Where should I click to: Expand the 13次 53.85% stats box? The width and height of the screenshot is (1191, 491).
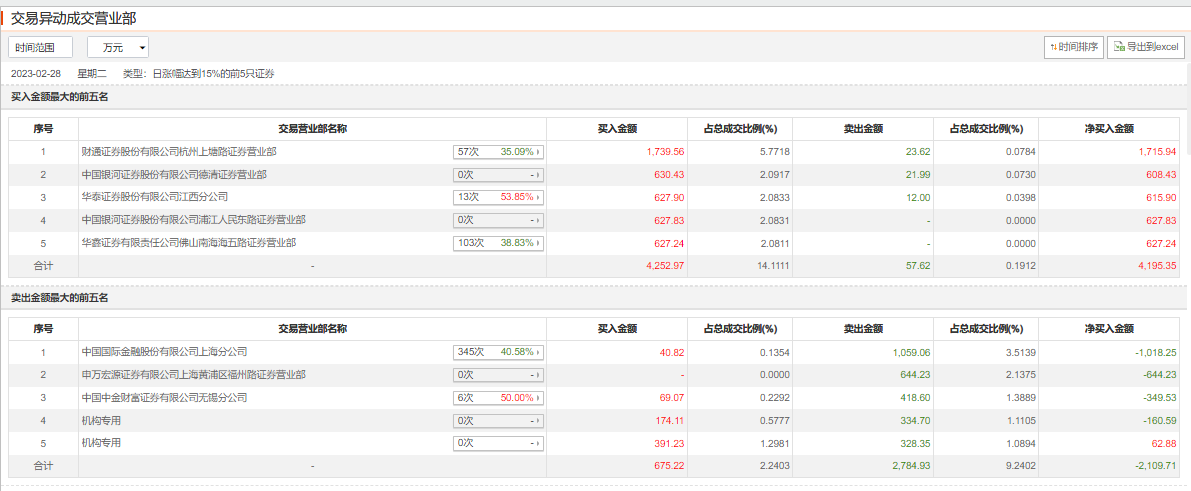(x=498, y=198)
